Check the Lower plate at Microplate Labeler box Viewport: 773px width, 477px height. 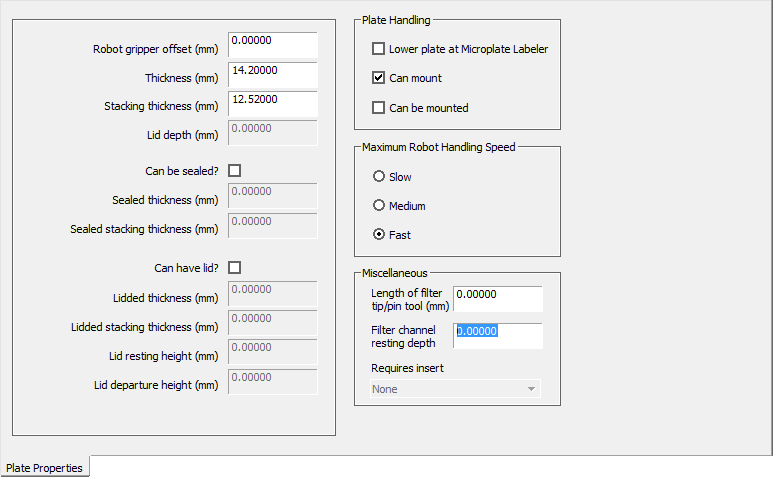378,49
